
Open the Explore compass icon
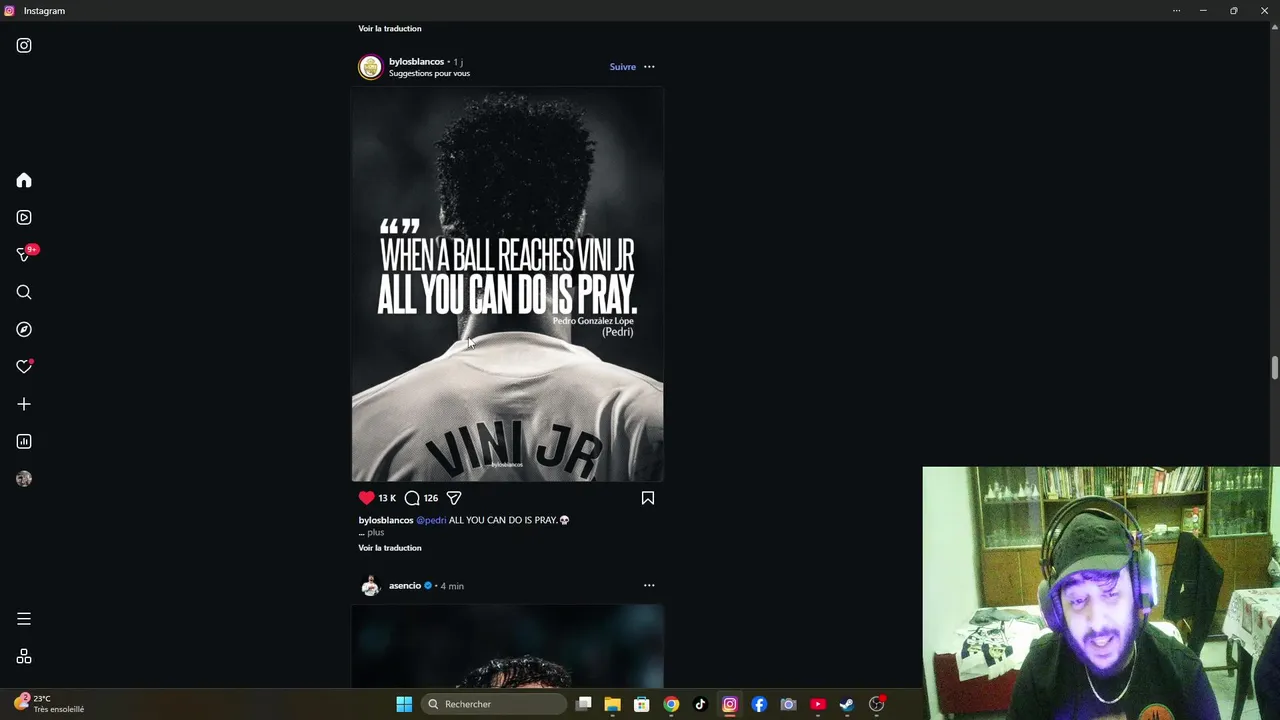click(24, 329)
